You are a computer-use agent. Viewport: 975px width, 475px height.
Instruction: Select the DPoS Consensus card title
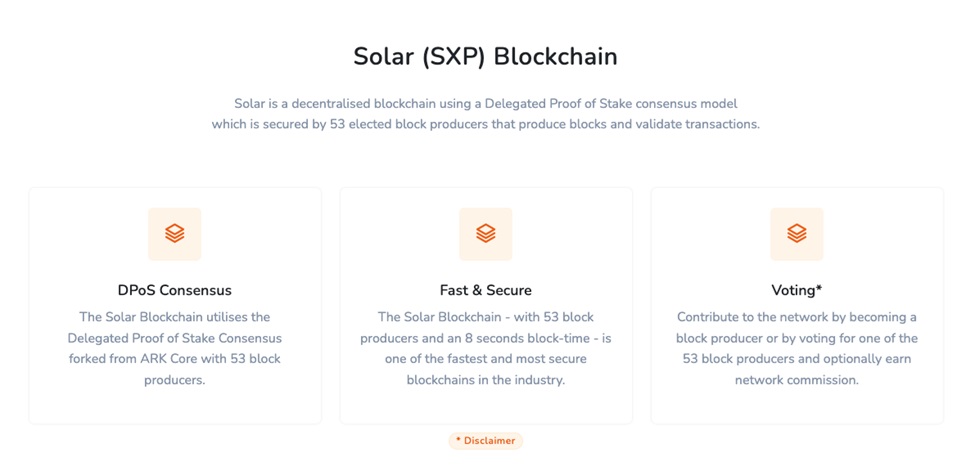175,290
